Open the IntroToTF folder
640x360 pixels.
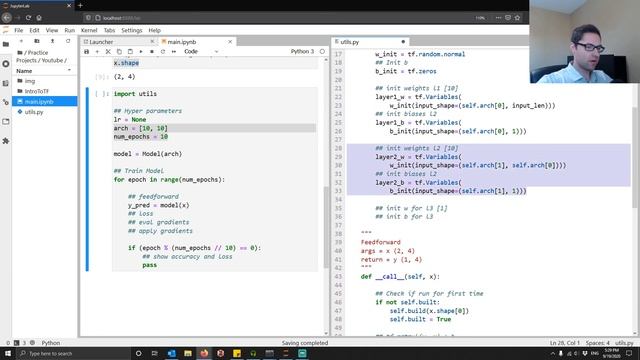44,91
